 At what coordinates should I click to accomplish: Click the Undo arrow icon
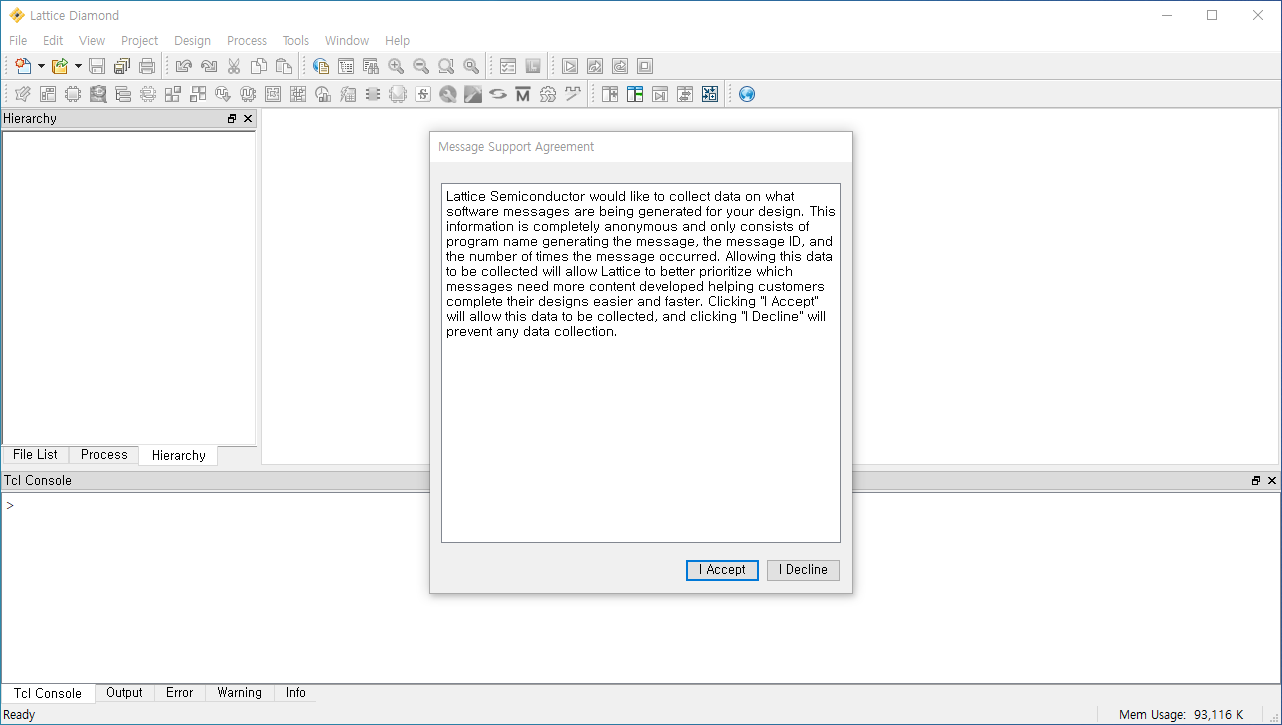(183, 66)
